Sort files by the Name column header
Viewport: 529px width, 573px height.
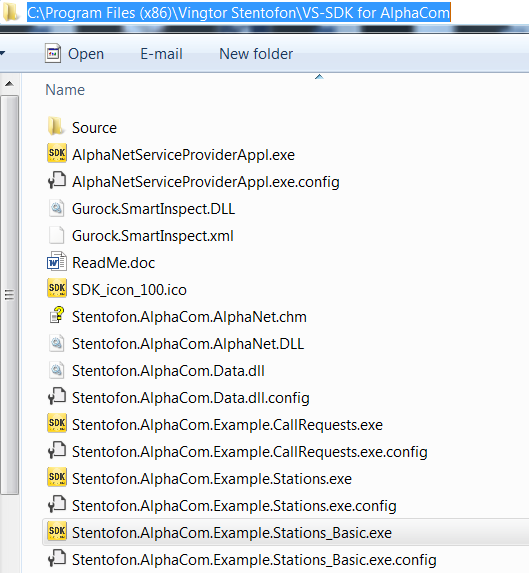click(65, 90)
